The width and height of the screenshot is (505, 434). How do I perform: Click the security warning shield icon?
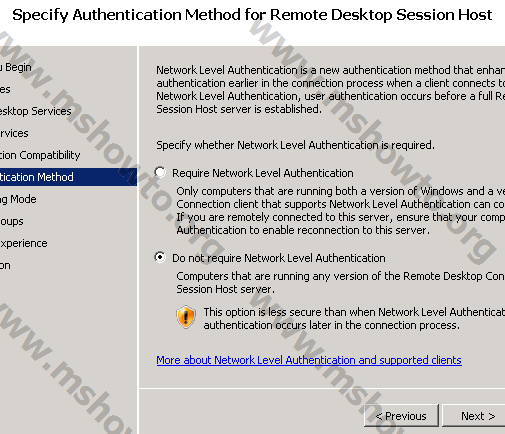tap(186, 317)
